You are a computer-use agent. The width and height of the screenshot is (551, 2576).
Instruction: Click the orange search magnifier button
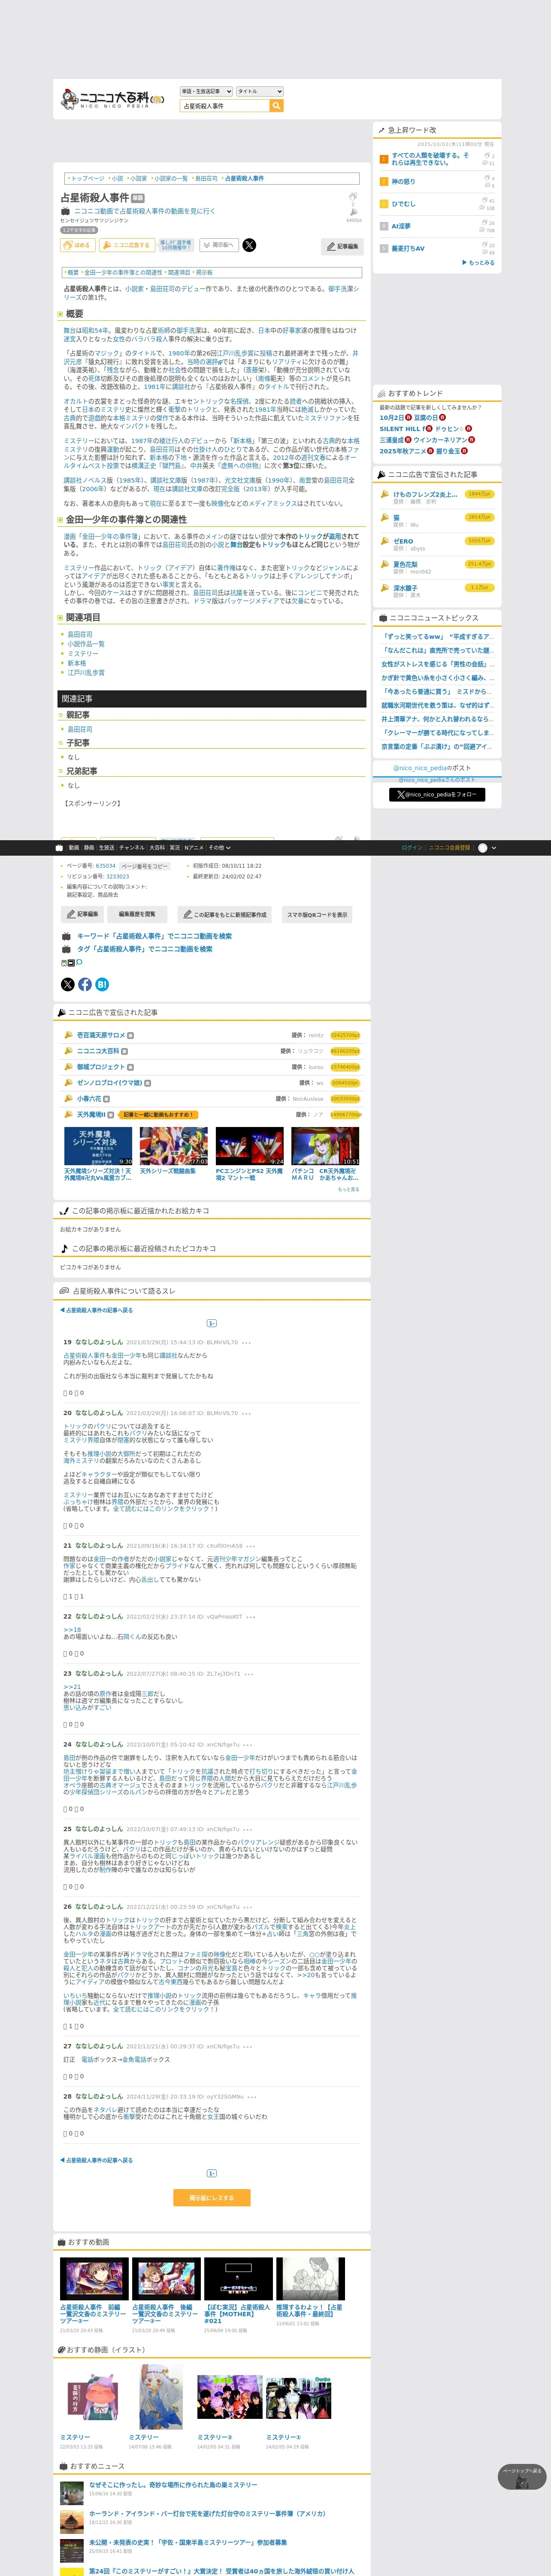tap(277, 106)
